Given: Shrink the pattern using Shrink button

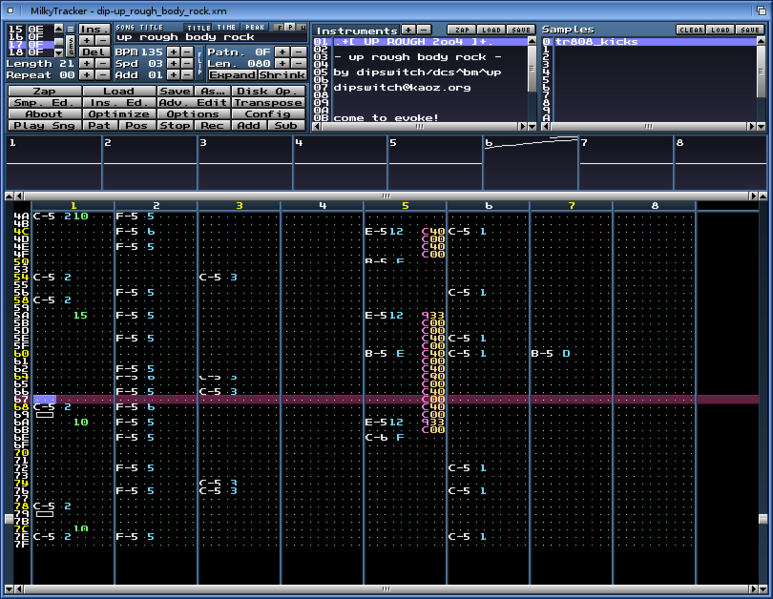Looking at the screenshot, I should (x=281, y=75).
